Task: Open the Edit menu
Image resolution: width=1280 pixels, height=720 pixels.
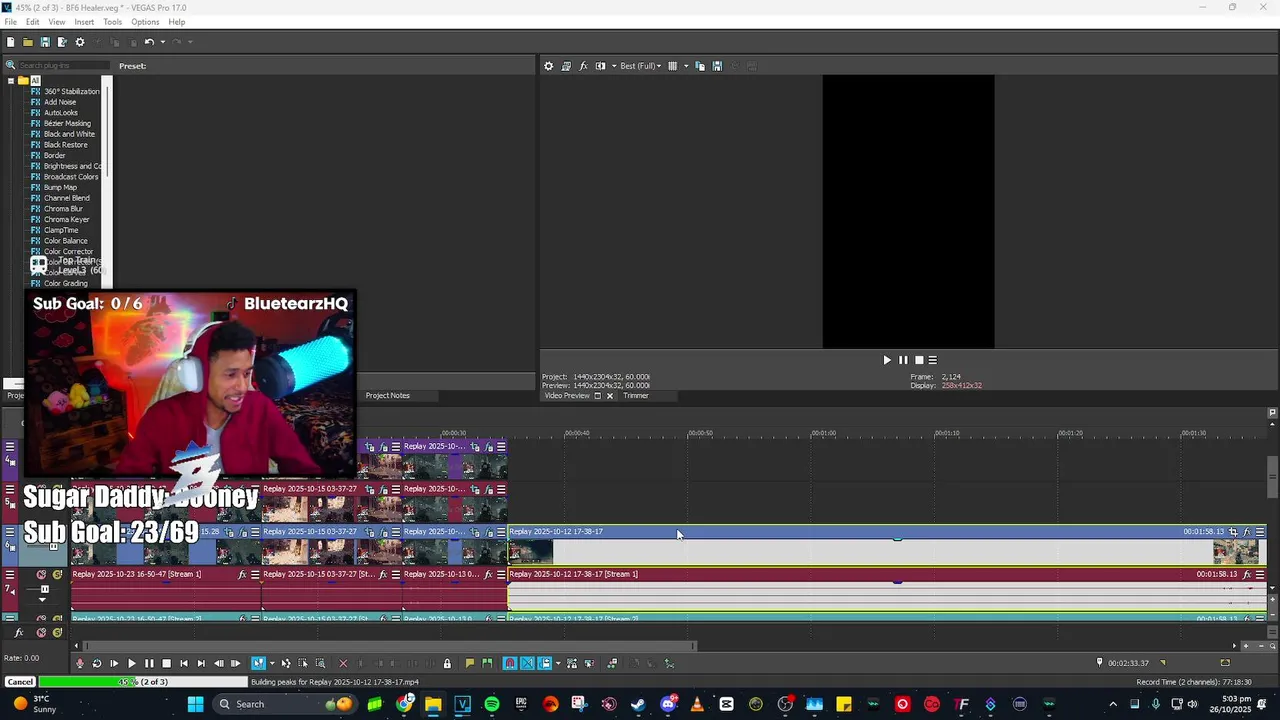Action: tap(33, 22)
